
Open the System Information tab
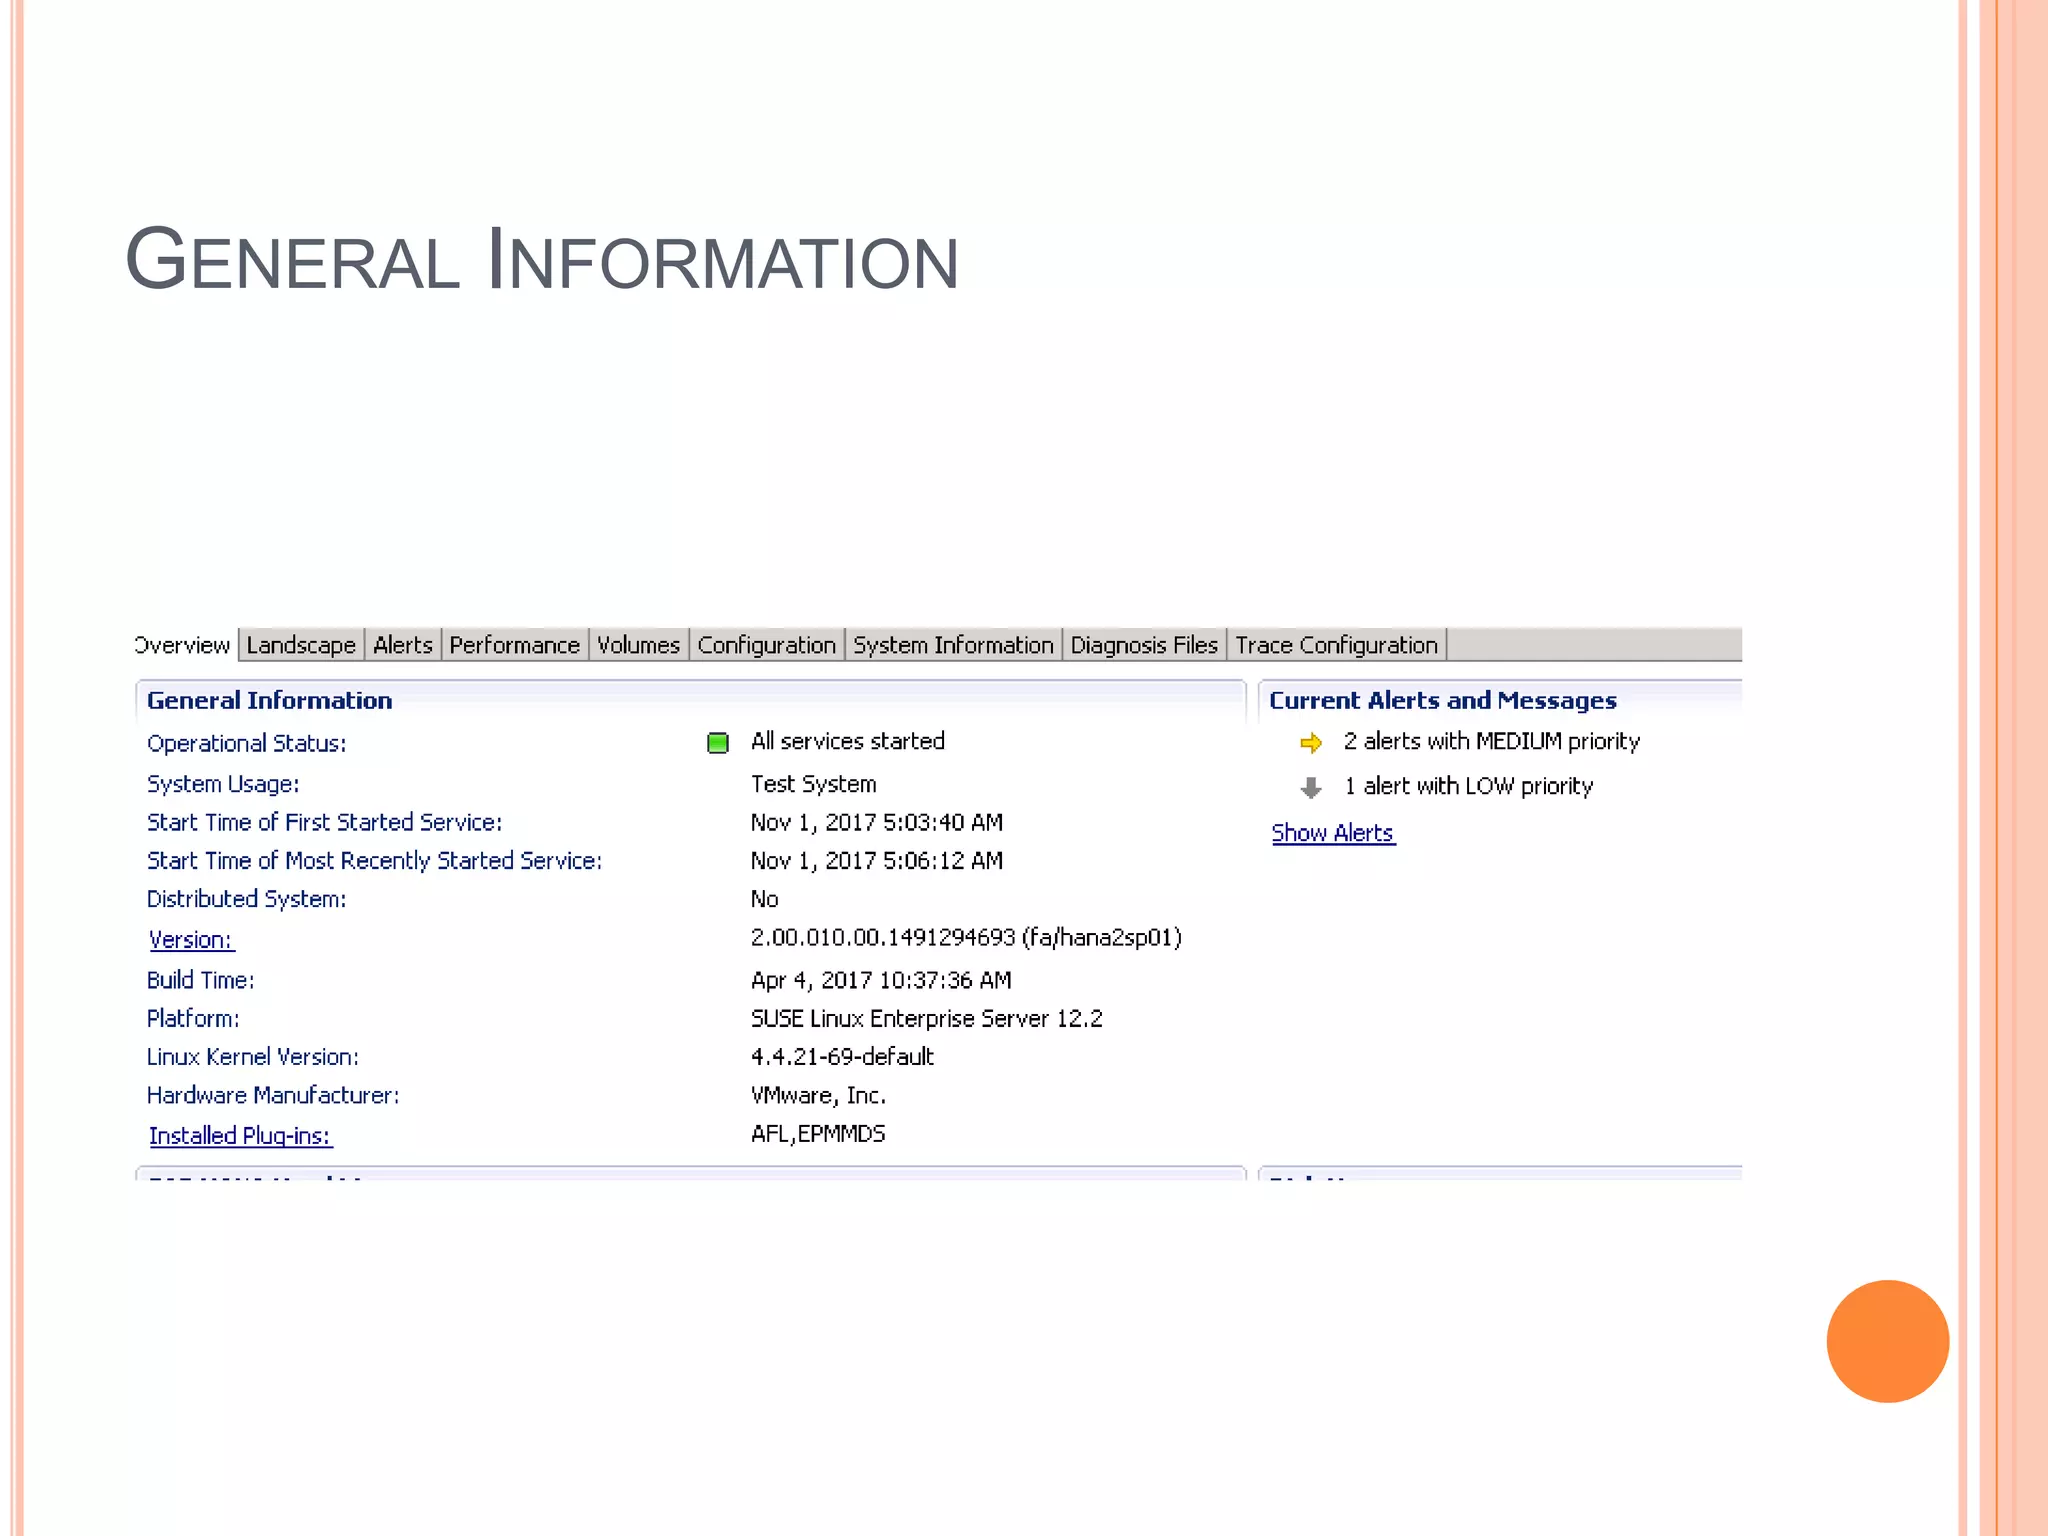tap(953, 645)
